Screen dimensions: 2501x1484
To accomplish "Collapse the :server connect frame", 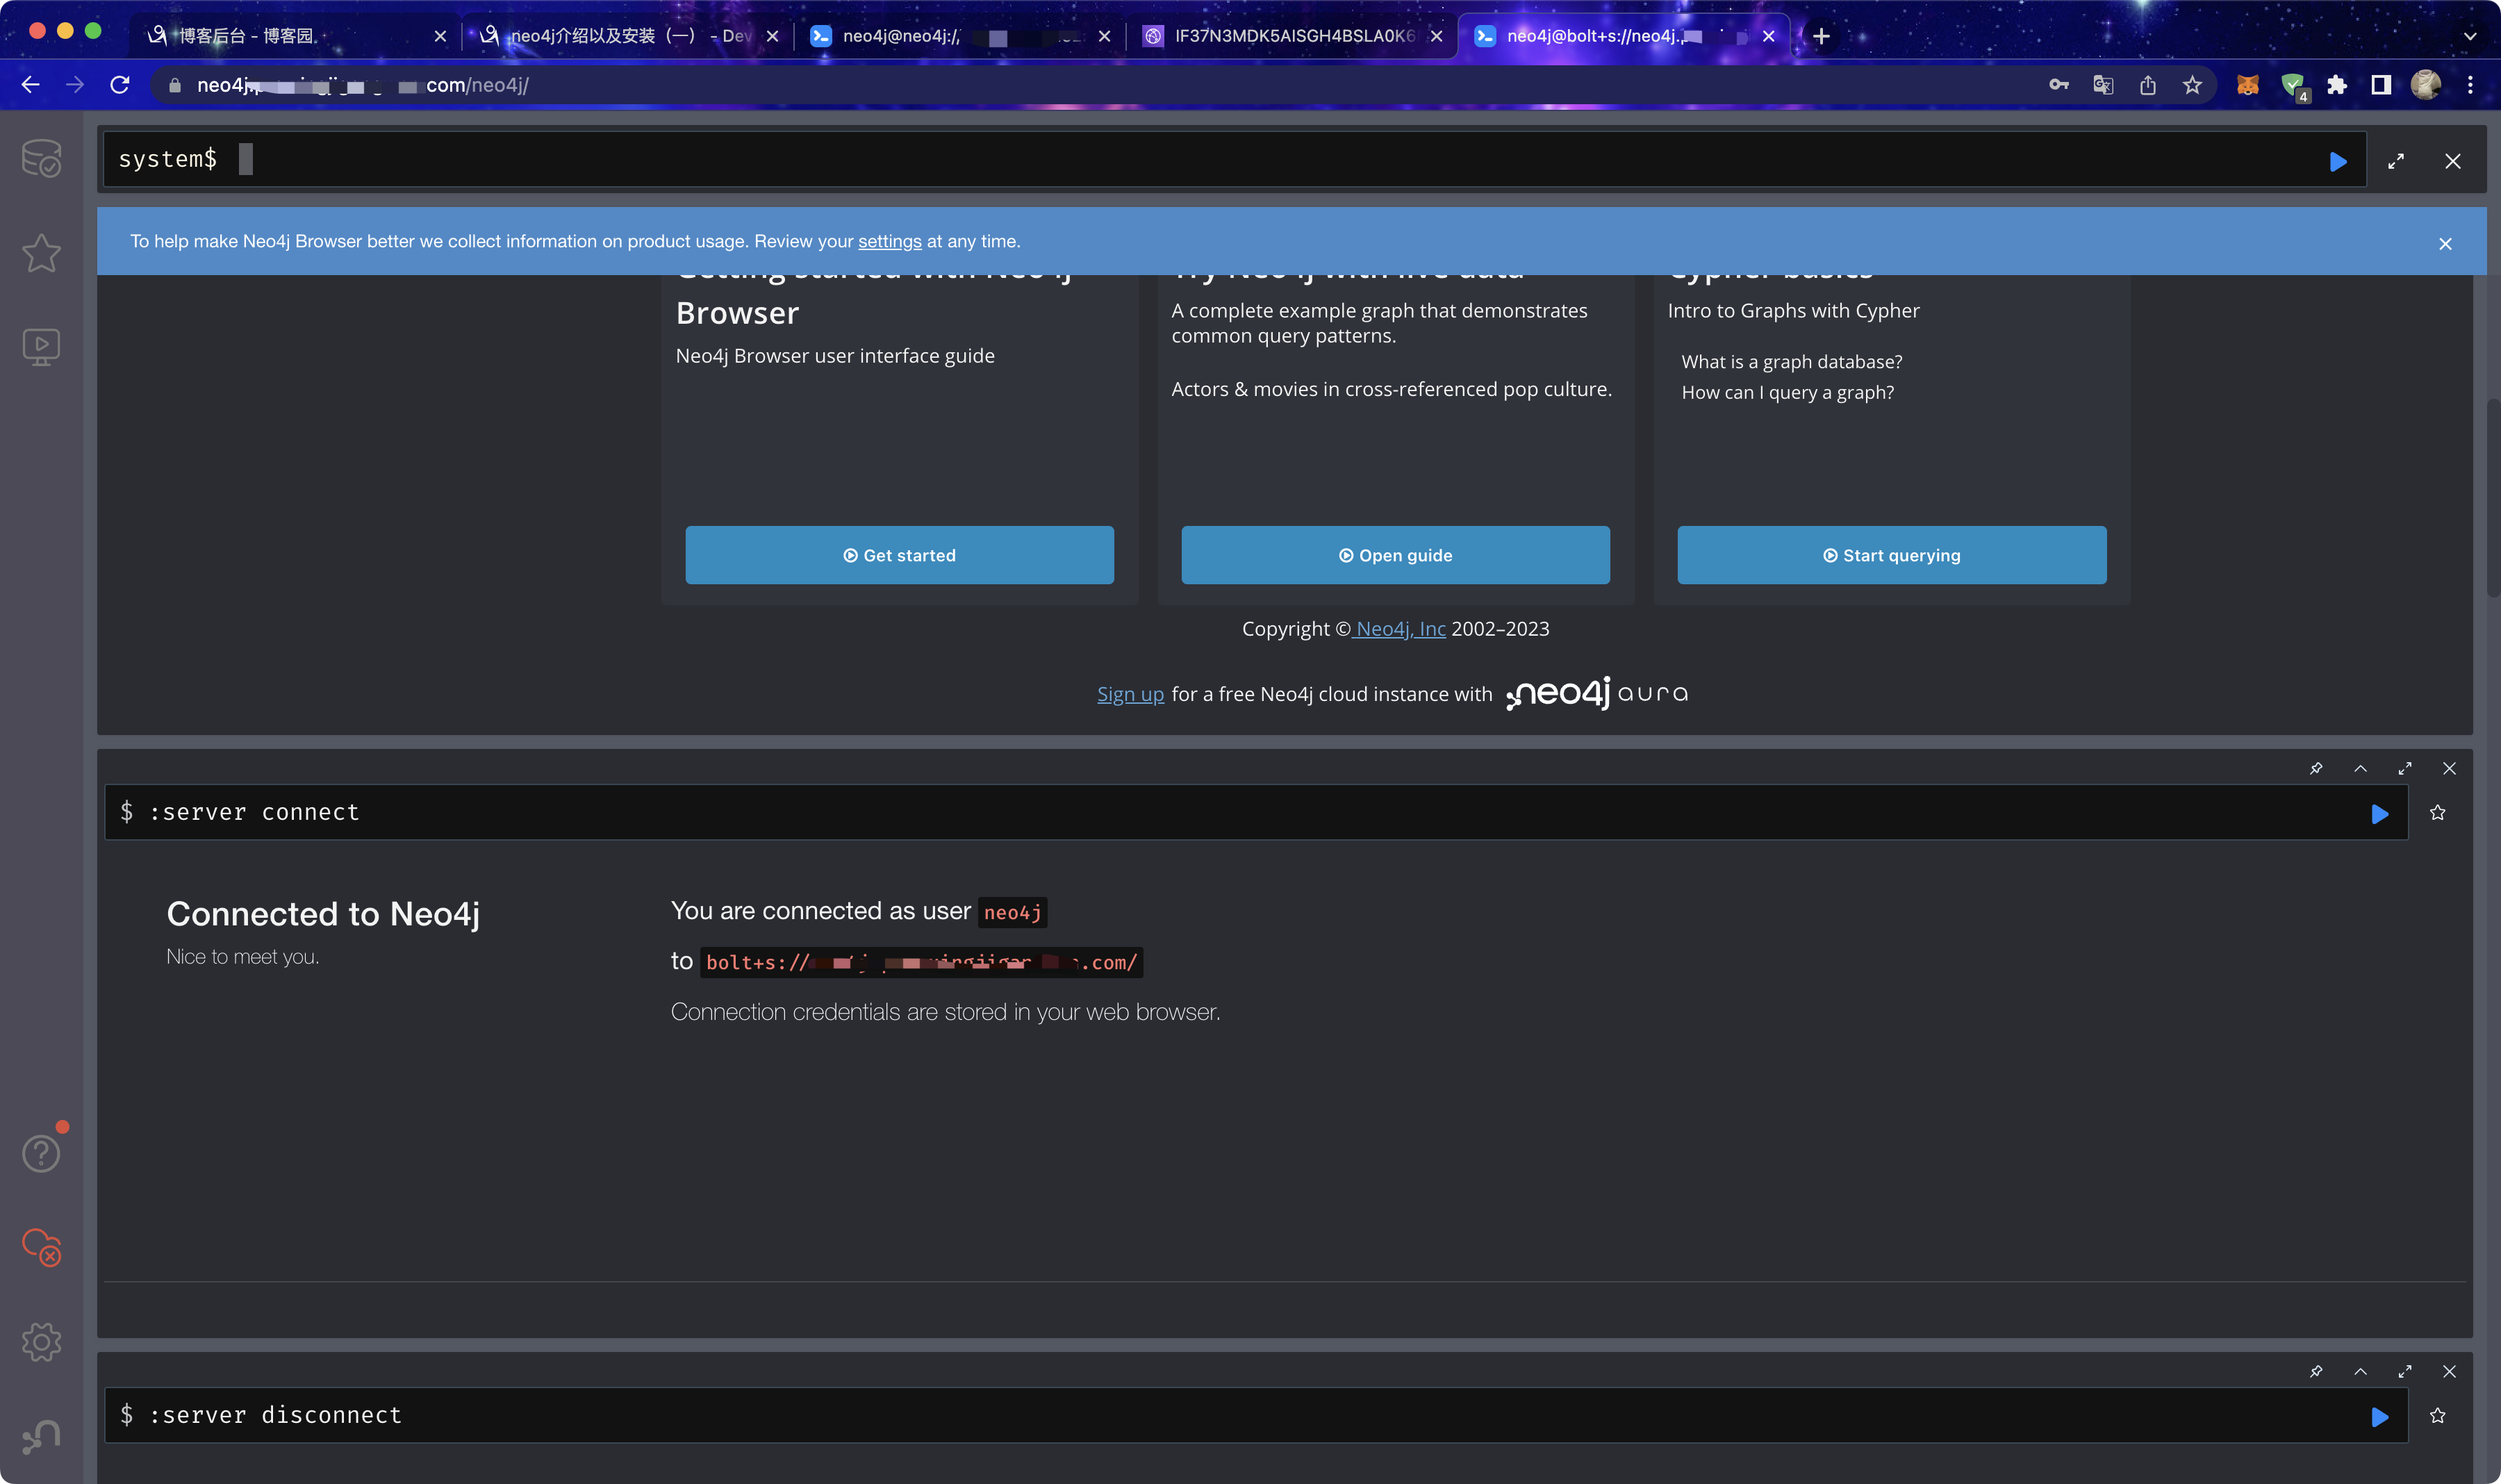I will [x=2360, y=768].
